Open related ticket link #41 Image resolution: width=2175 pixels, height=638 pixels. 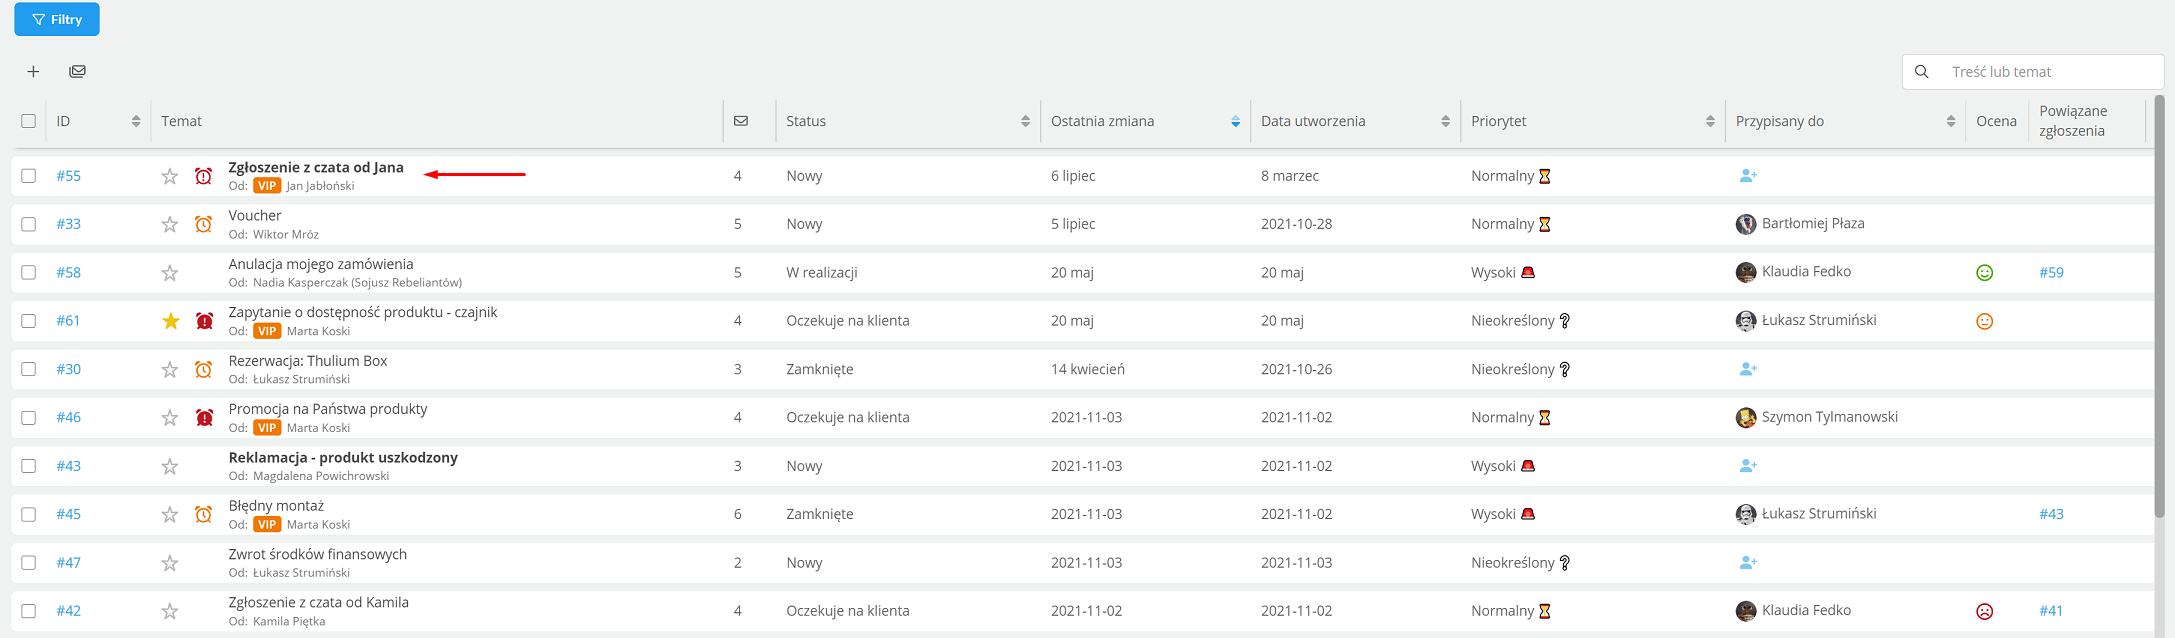[x=2051, y=611]
